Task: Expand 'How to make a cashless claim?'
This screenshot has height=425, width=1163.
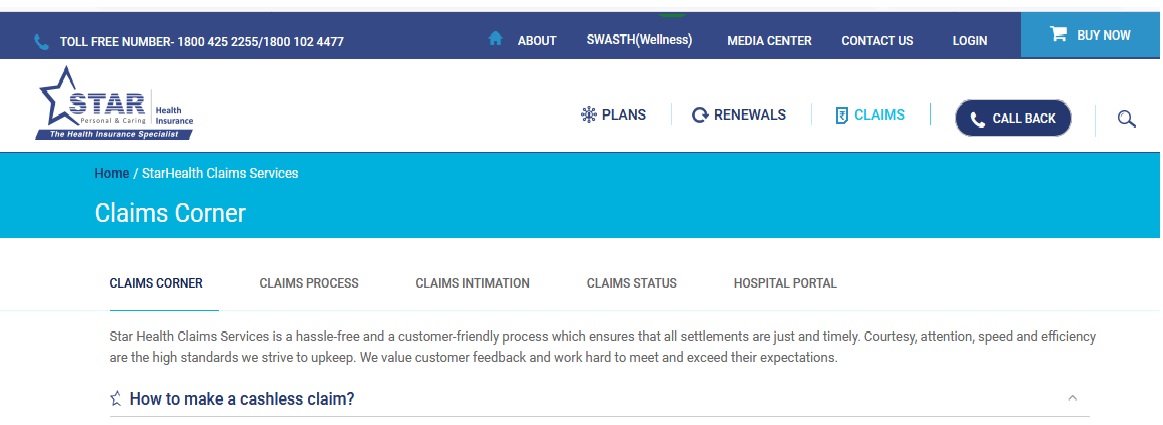Action: coord(242,399)
